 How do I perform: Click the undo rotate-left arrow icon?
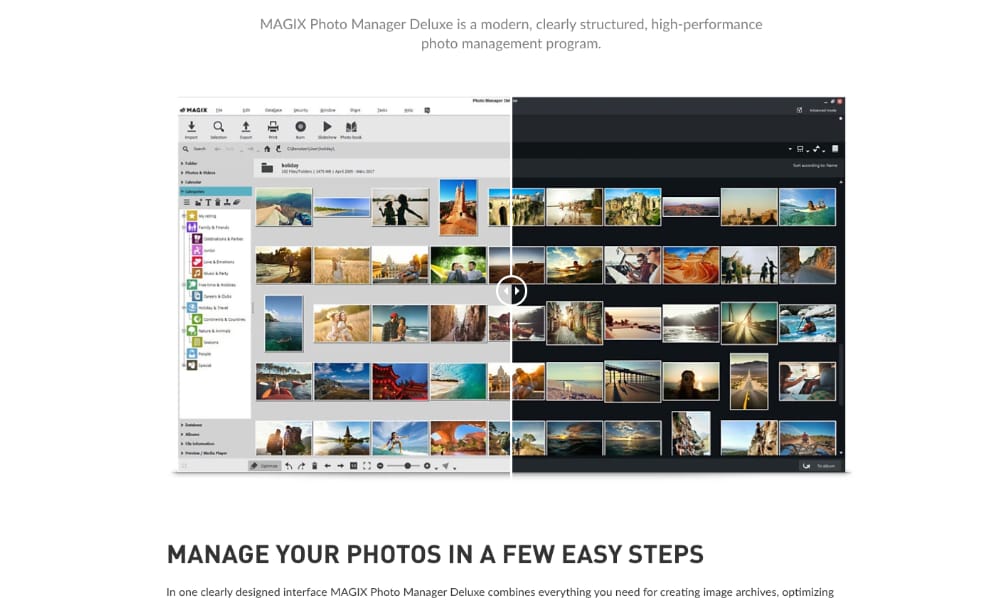click(288, 466)
